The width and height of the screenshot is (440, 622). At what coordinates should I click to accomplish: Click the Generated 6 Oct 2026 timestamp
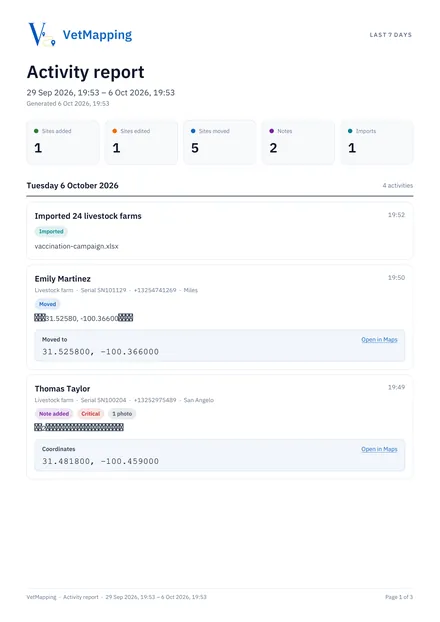68,104
